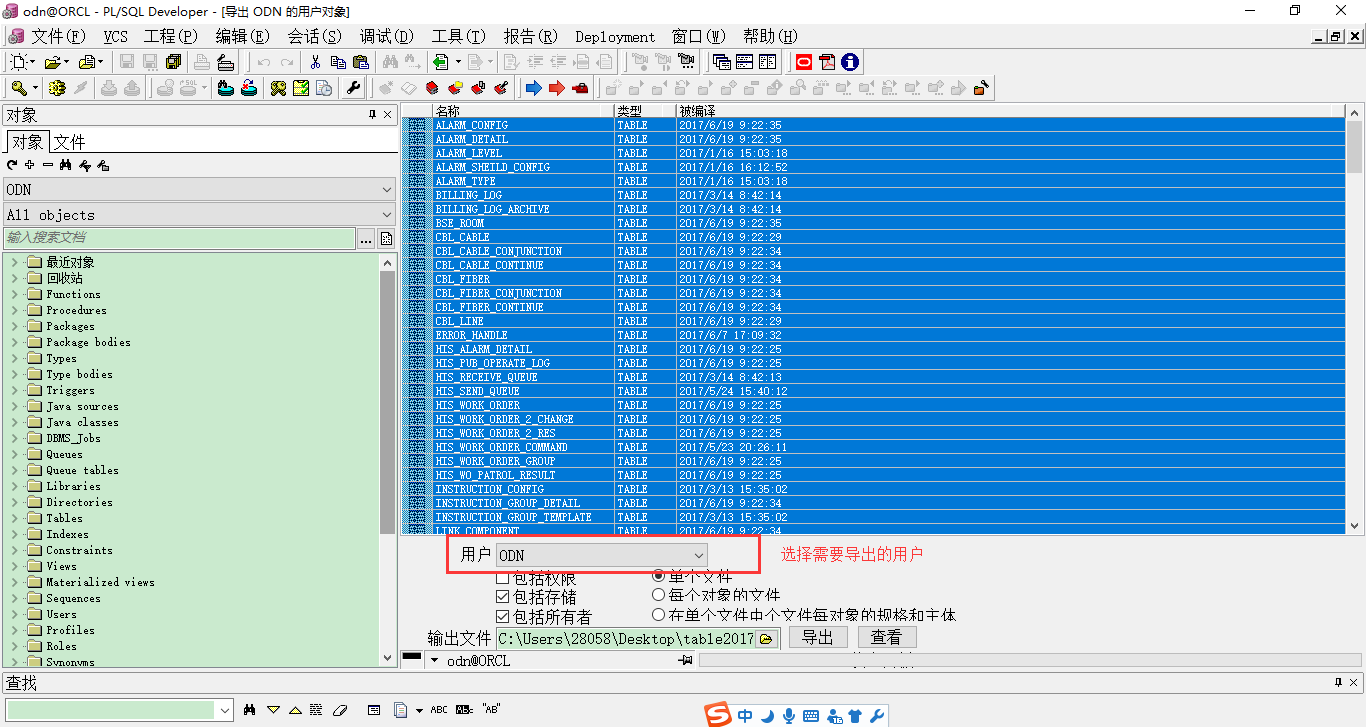Expand the Sequences tree node
The width and height of the screenshot is (1366, 727).
coord(14,598)
